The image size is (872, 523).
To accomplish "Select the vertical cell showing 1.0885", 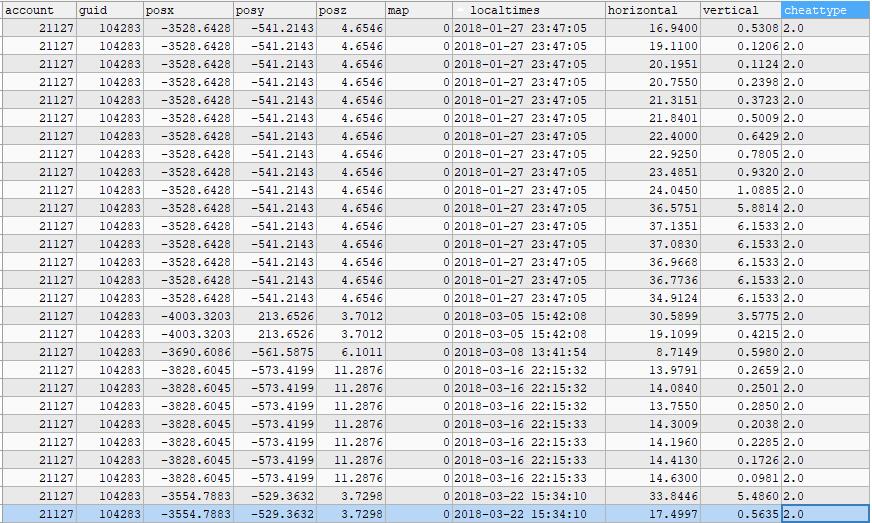I will coord(740,190).
